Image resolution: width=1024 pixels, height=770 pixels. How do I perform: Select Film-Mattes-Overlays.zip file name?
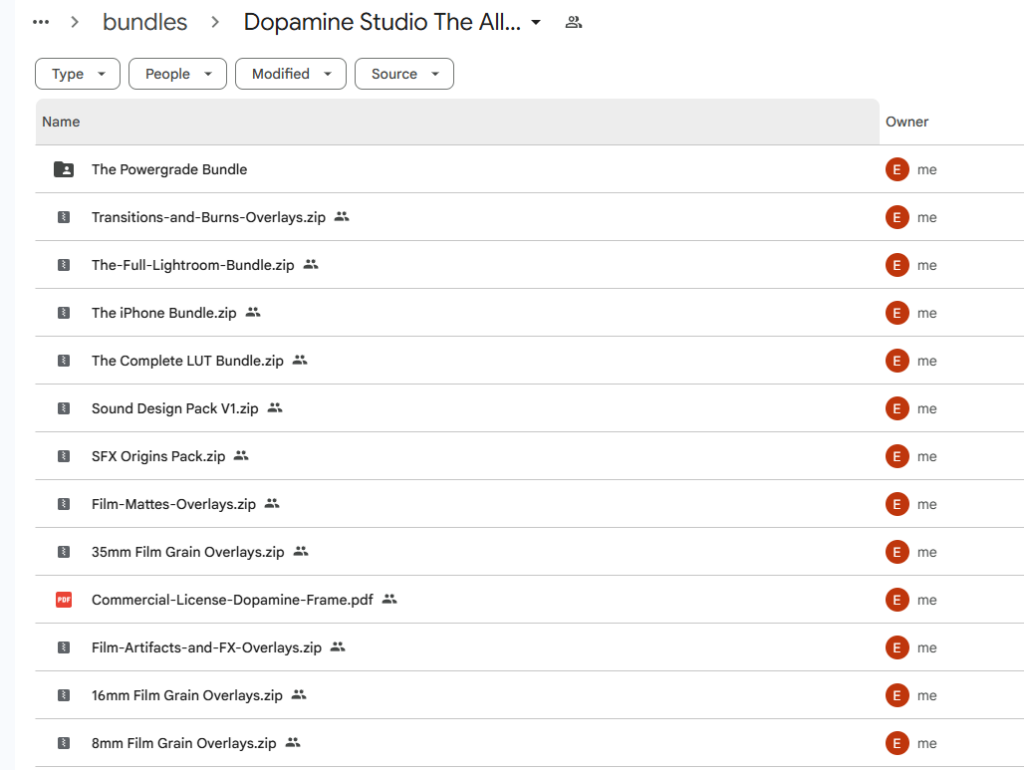coord(174,504)
